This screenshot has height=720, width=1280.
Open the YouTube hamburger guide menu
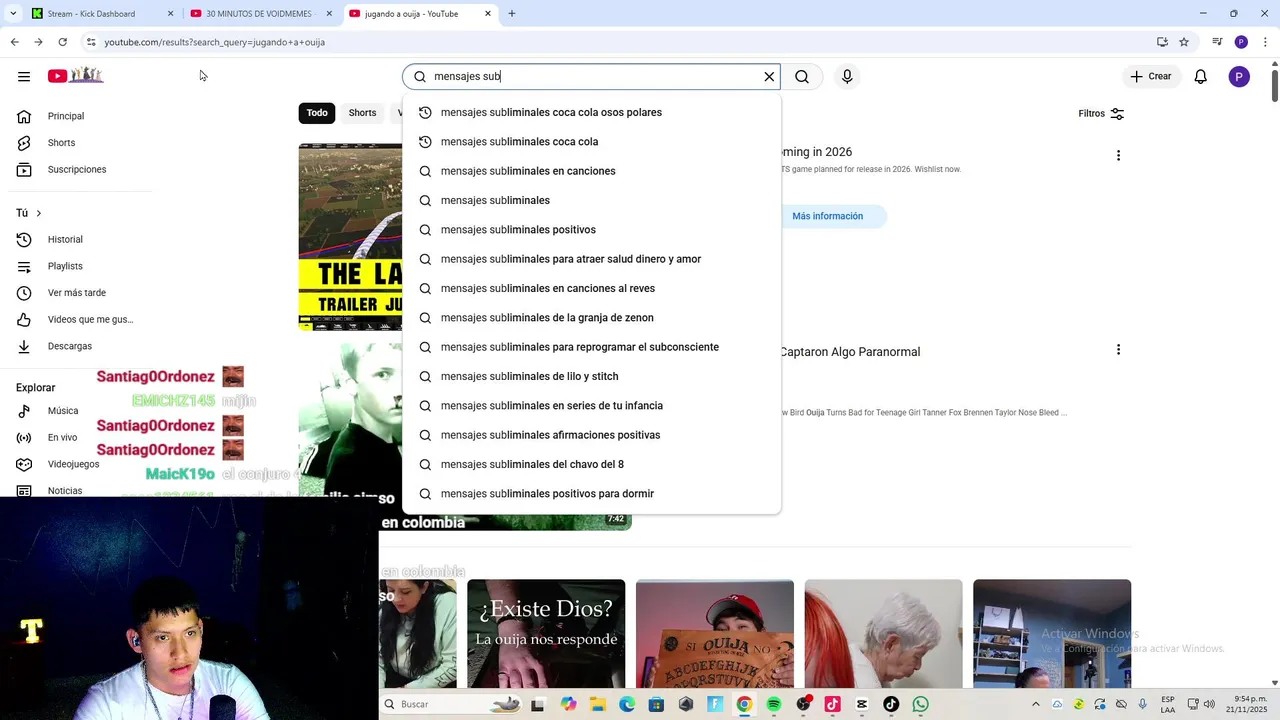[24, 77]
